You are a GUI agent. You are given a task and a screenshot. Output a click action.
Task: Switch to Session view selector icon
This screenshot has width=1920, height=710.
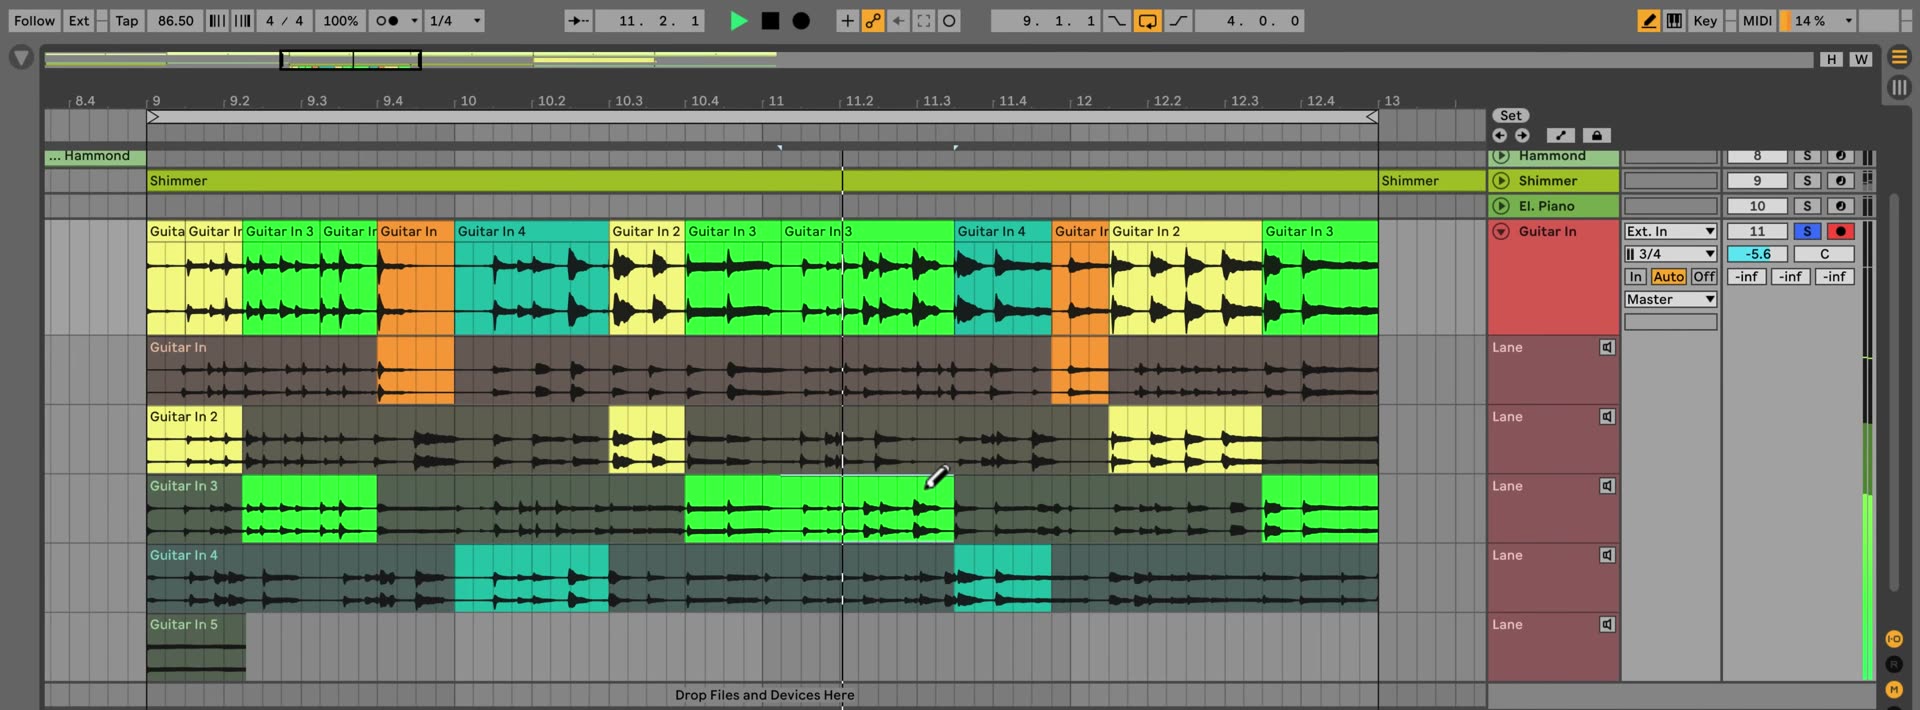coord(1898,88)
